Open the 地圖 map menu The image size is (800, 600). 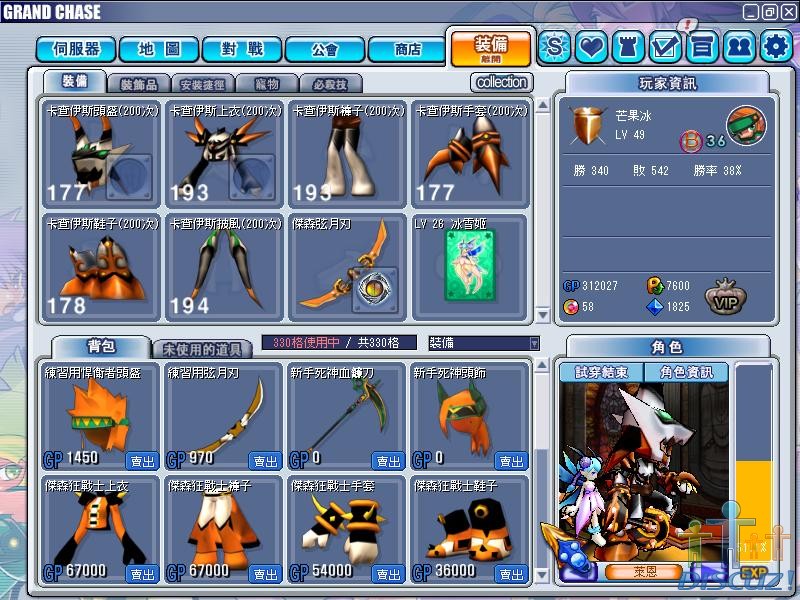[159, 49]
